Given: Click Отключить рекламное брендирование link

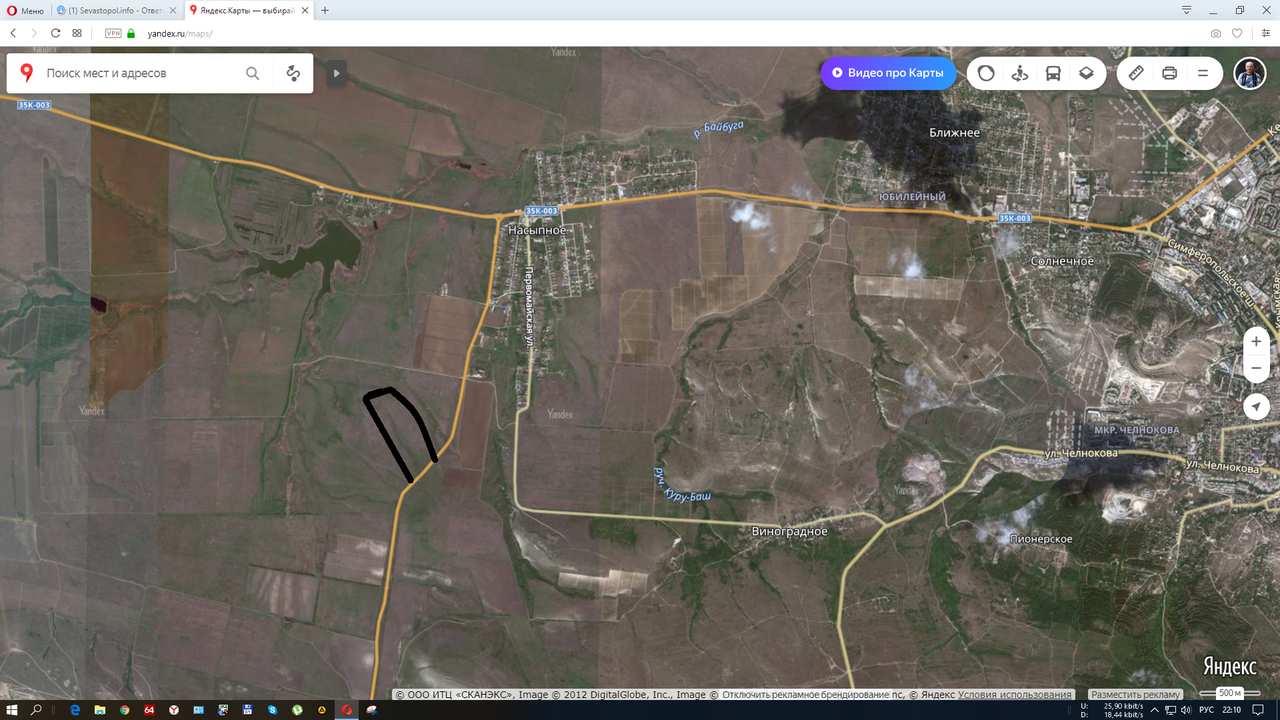Looking at the screenshot, I should click(807, 694).
